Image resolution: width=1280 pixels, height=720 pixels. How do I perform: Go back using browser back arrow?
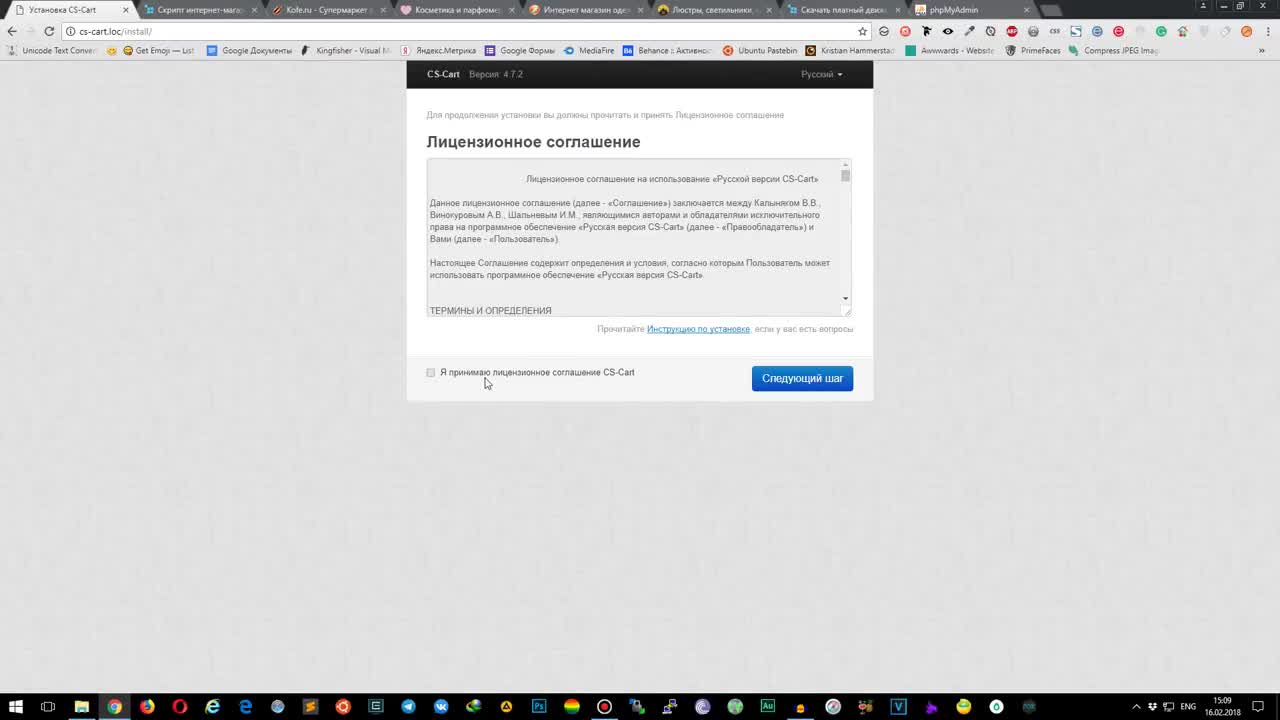click(12, 31)
